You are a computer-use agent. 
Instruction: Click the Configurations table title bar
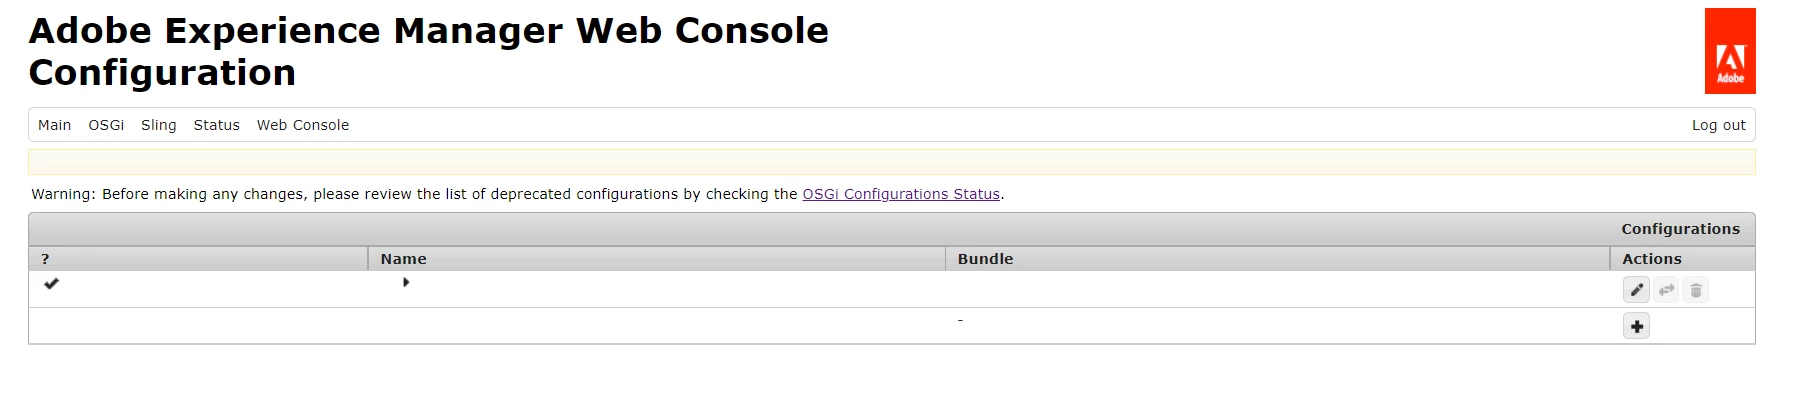point(892,229)
